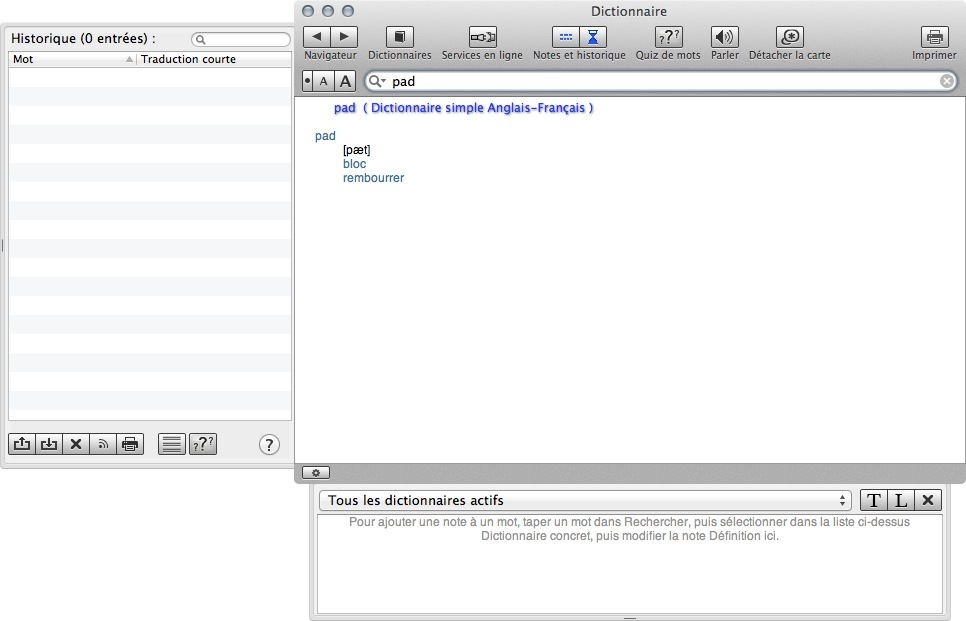Click the list view lines icon
This screenshot has width=966, height=621.
click(x=172, y=444)
